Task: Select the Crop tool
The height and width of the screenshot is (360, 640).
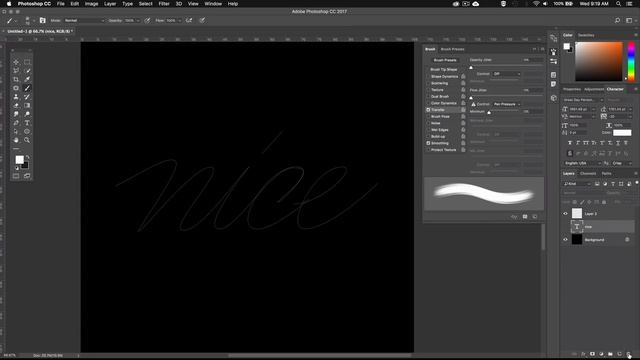Action: [x=16, y=79]
